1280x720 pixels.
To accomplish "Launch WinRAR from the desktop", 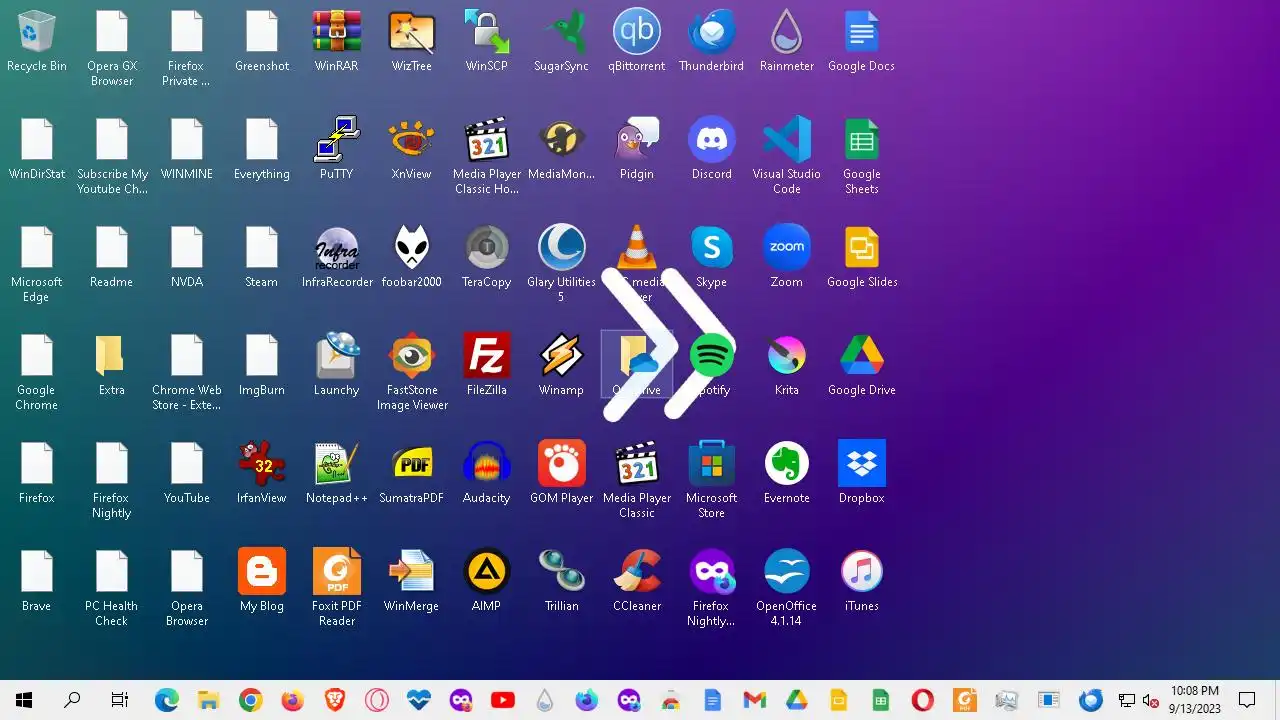I will pos(336,41).
